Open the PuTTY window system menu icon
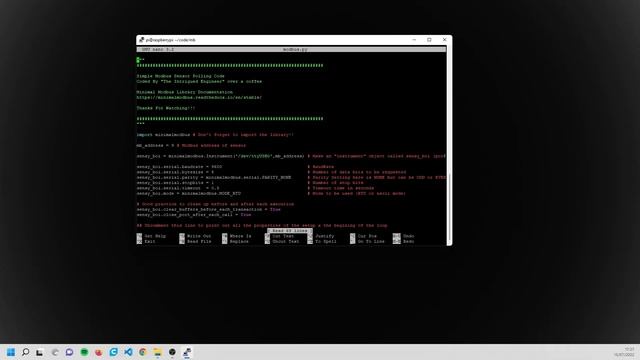 [141, 40]
